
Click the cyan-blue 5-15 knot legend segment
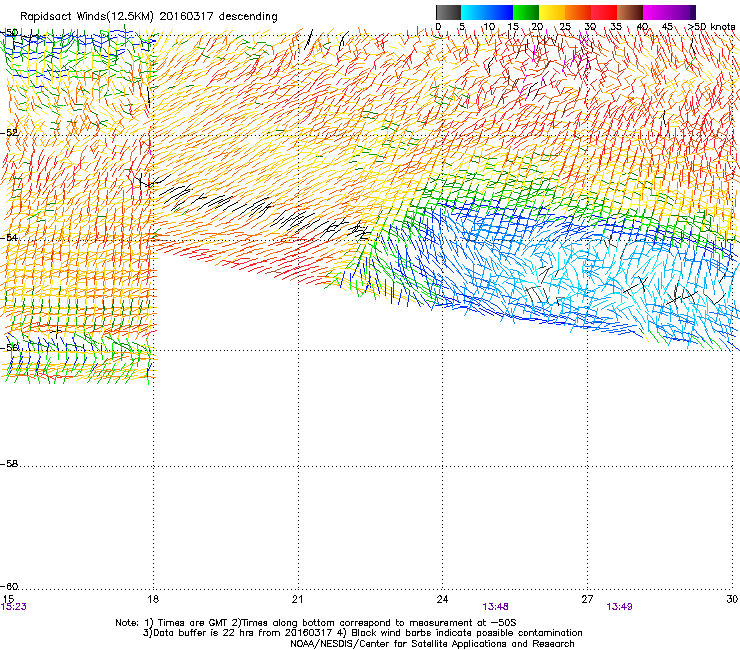(x=487, y=12)
